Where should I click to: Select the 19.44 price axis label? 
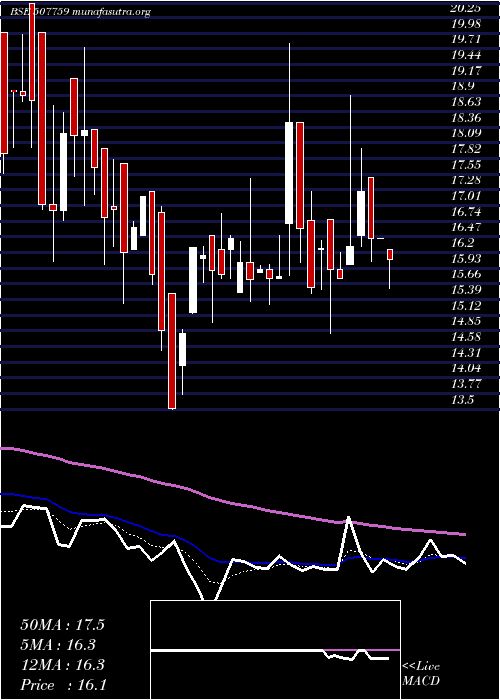click(x=465, y=54)
